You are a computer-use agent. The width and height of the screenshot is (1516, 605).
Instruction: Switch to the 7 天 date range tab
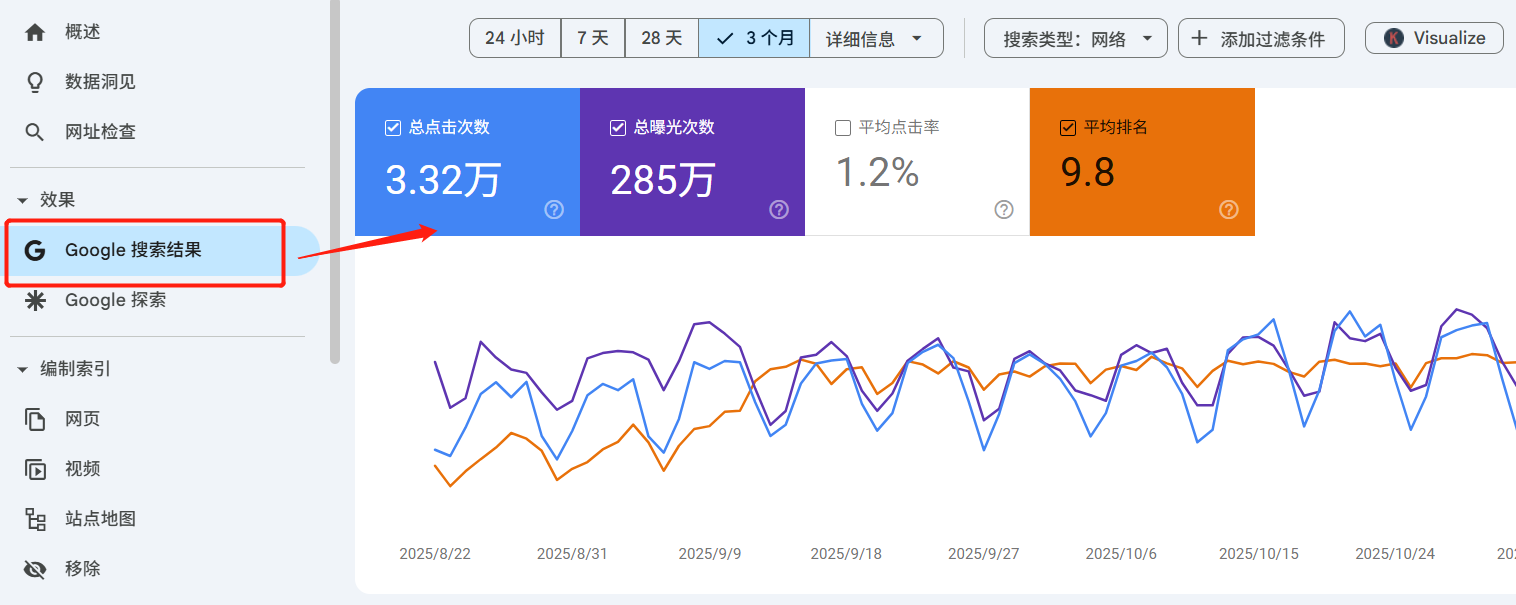pyautogui.click(x=592, y=37)
